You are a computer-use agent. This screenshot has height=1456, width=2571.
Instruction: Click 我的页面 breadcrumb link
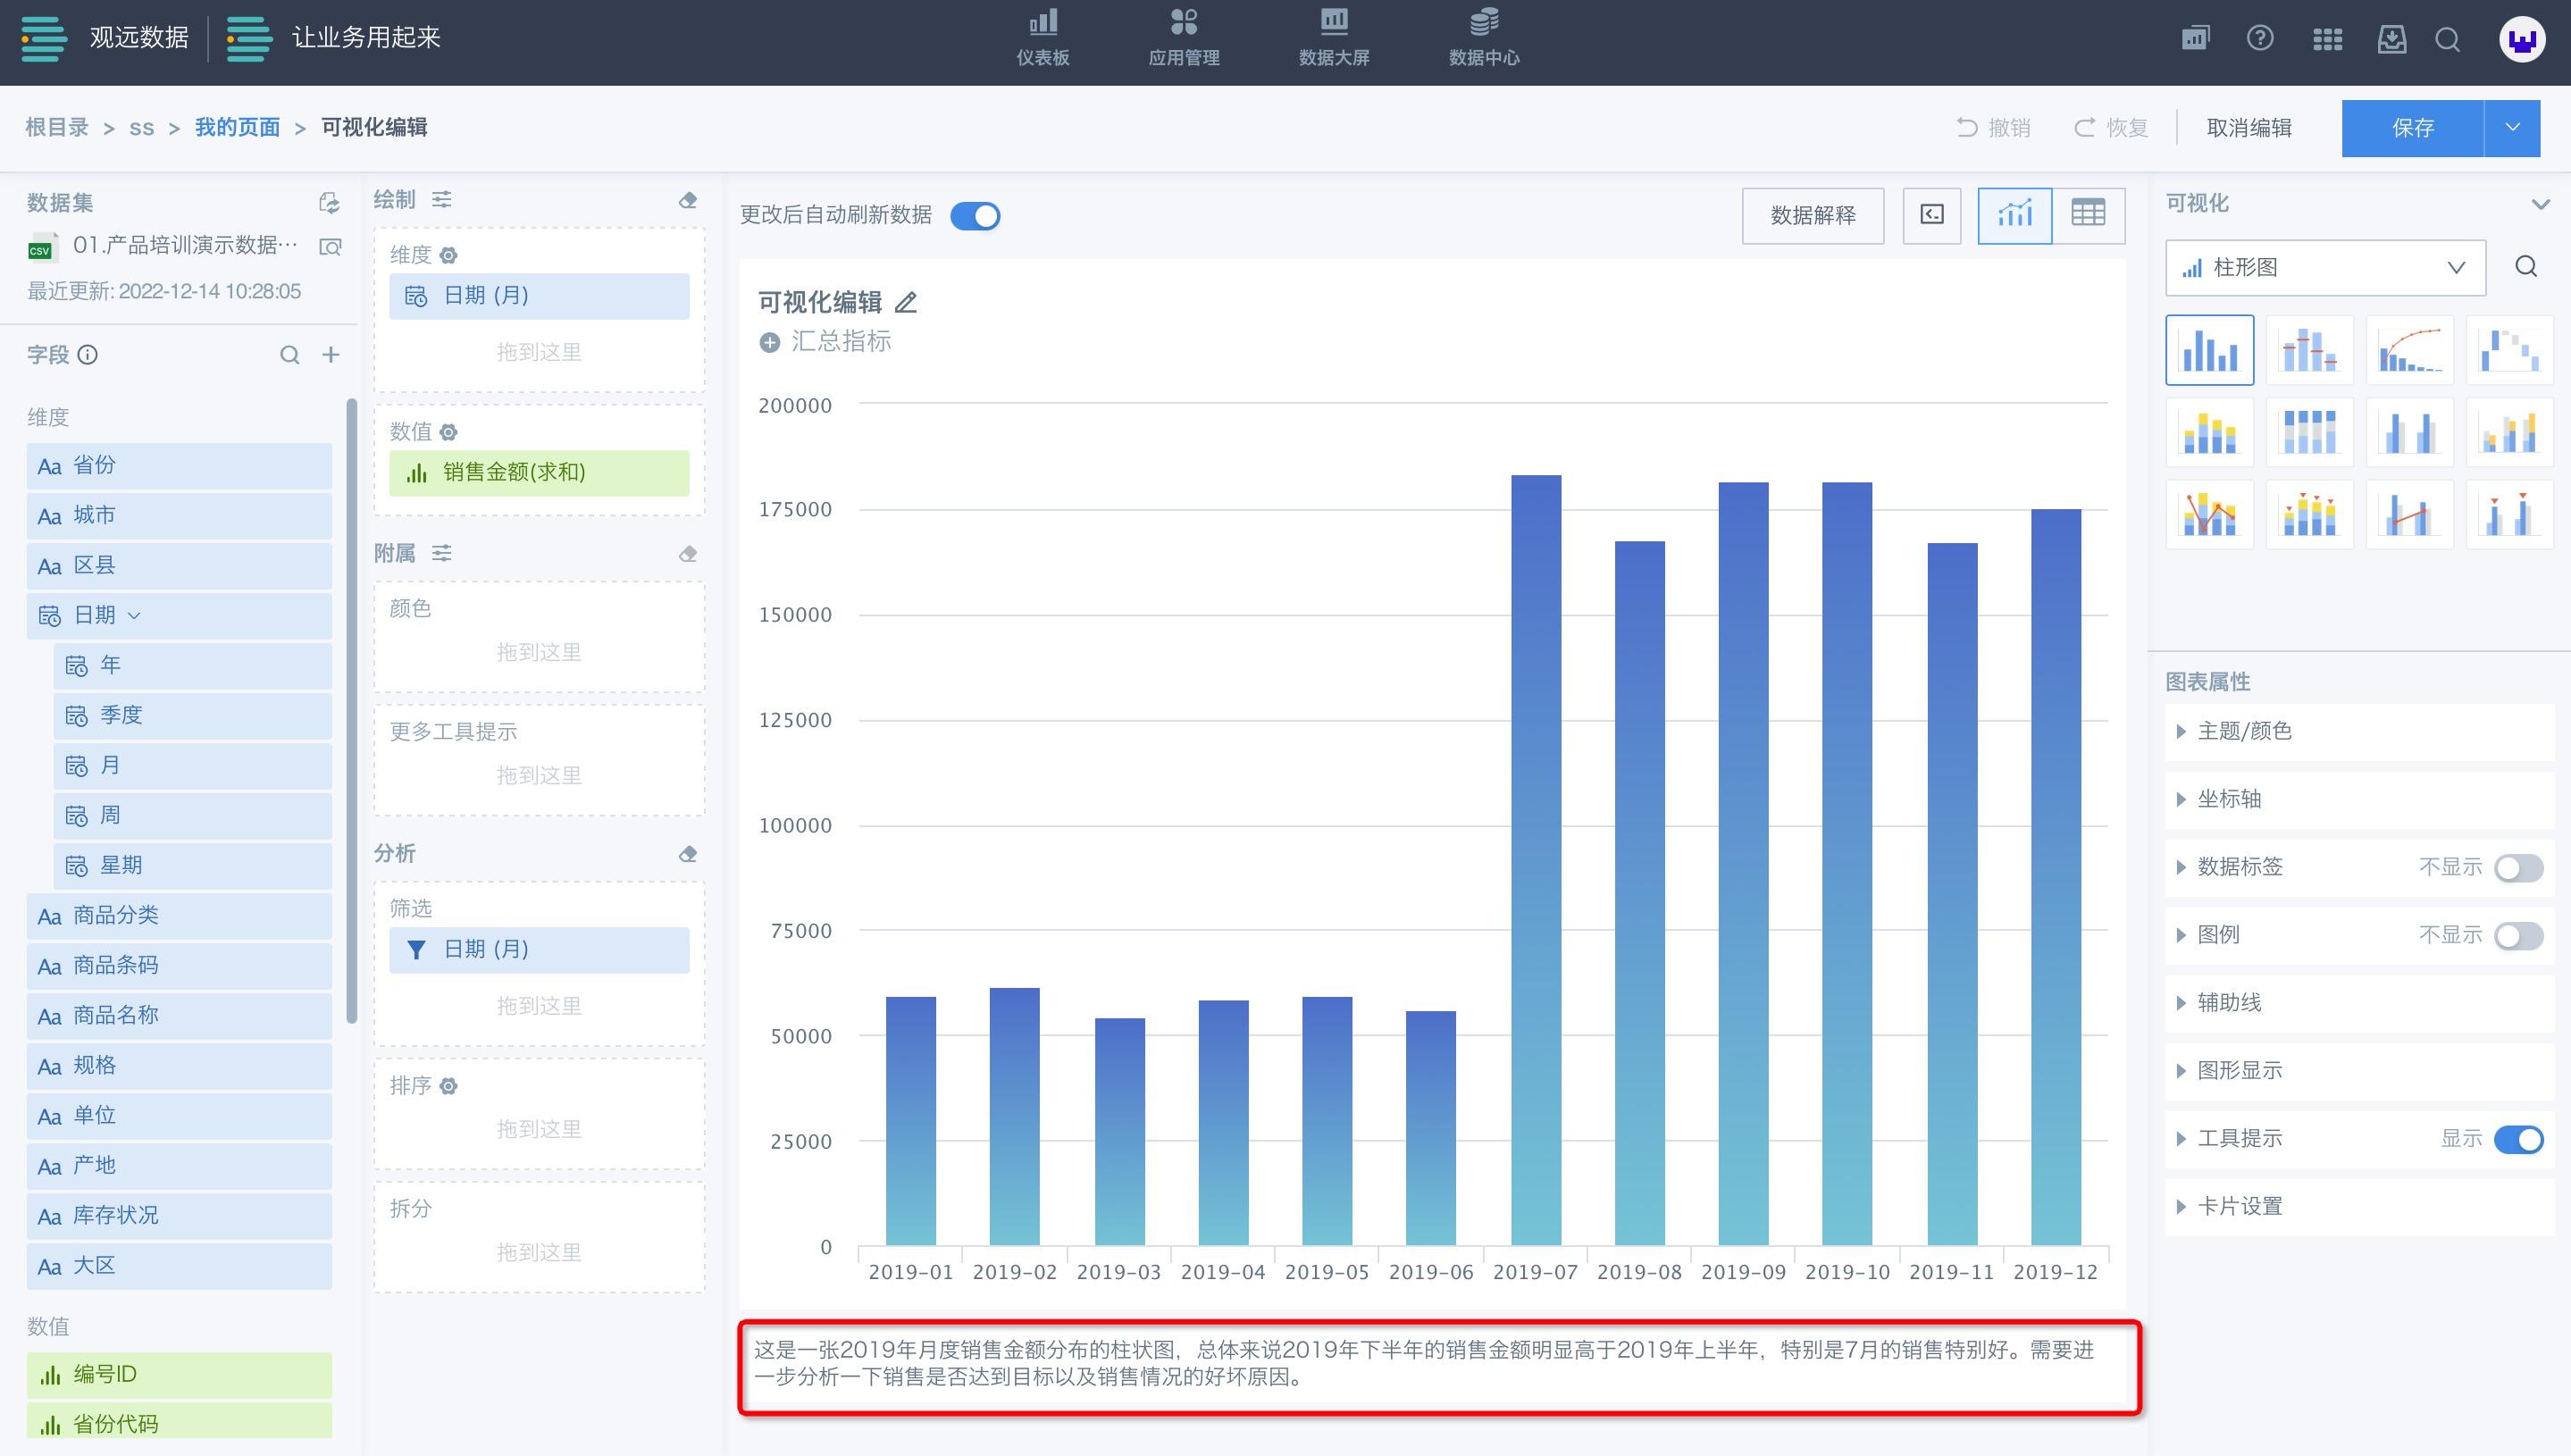point(237,127)
